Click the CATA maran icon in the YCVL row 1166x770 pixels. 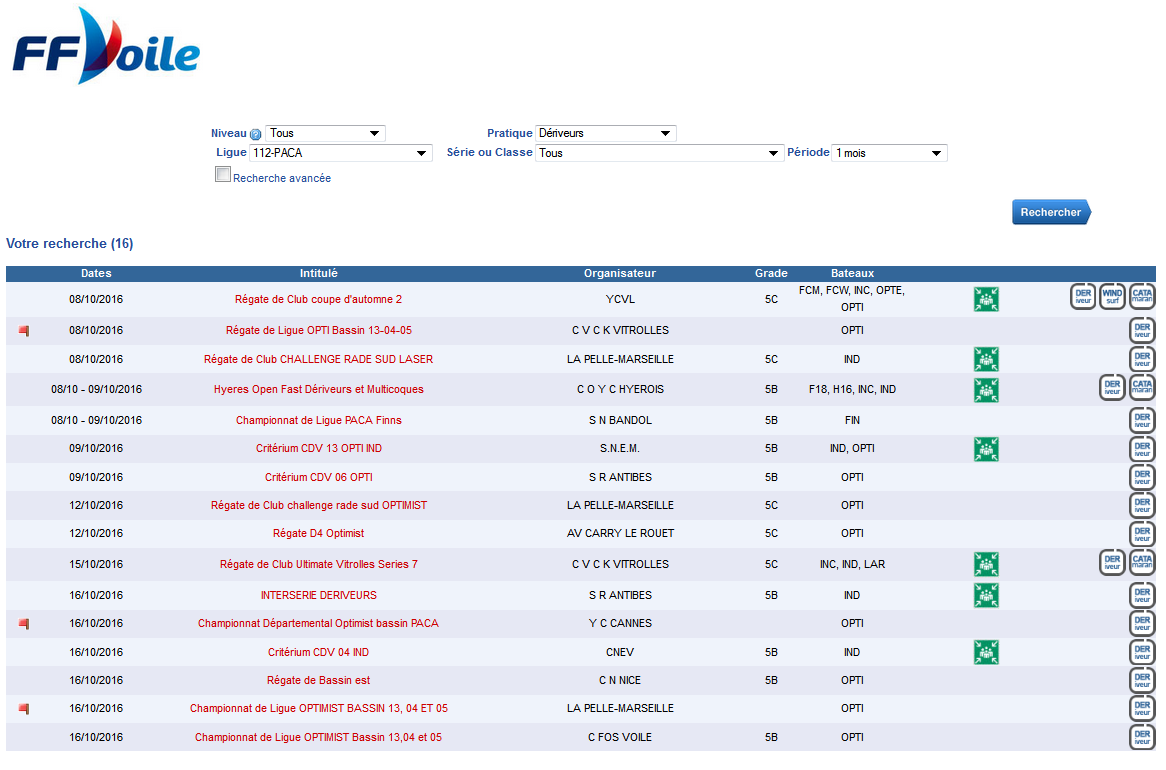coord(1142,296)
